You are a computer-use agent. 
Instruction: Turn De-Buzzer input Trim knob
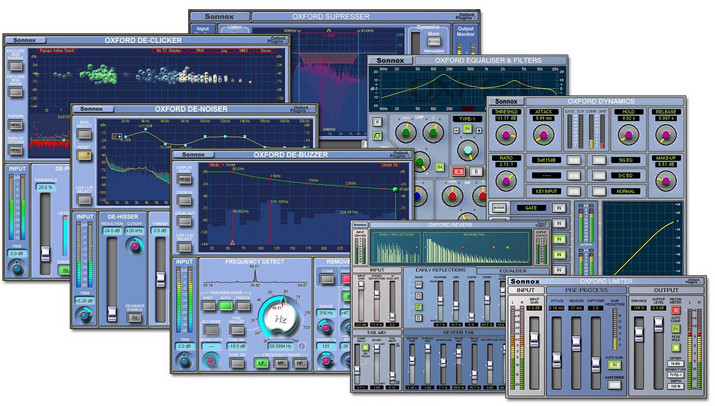(x=184, y=361)
